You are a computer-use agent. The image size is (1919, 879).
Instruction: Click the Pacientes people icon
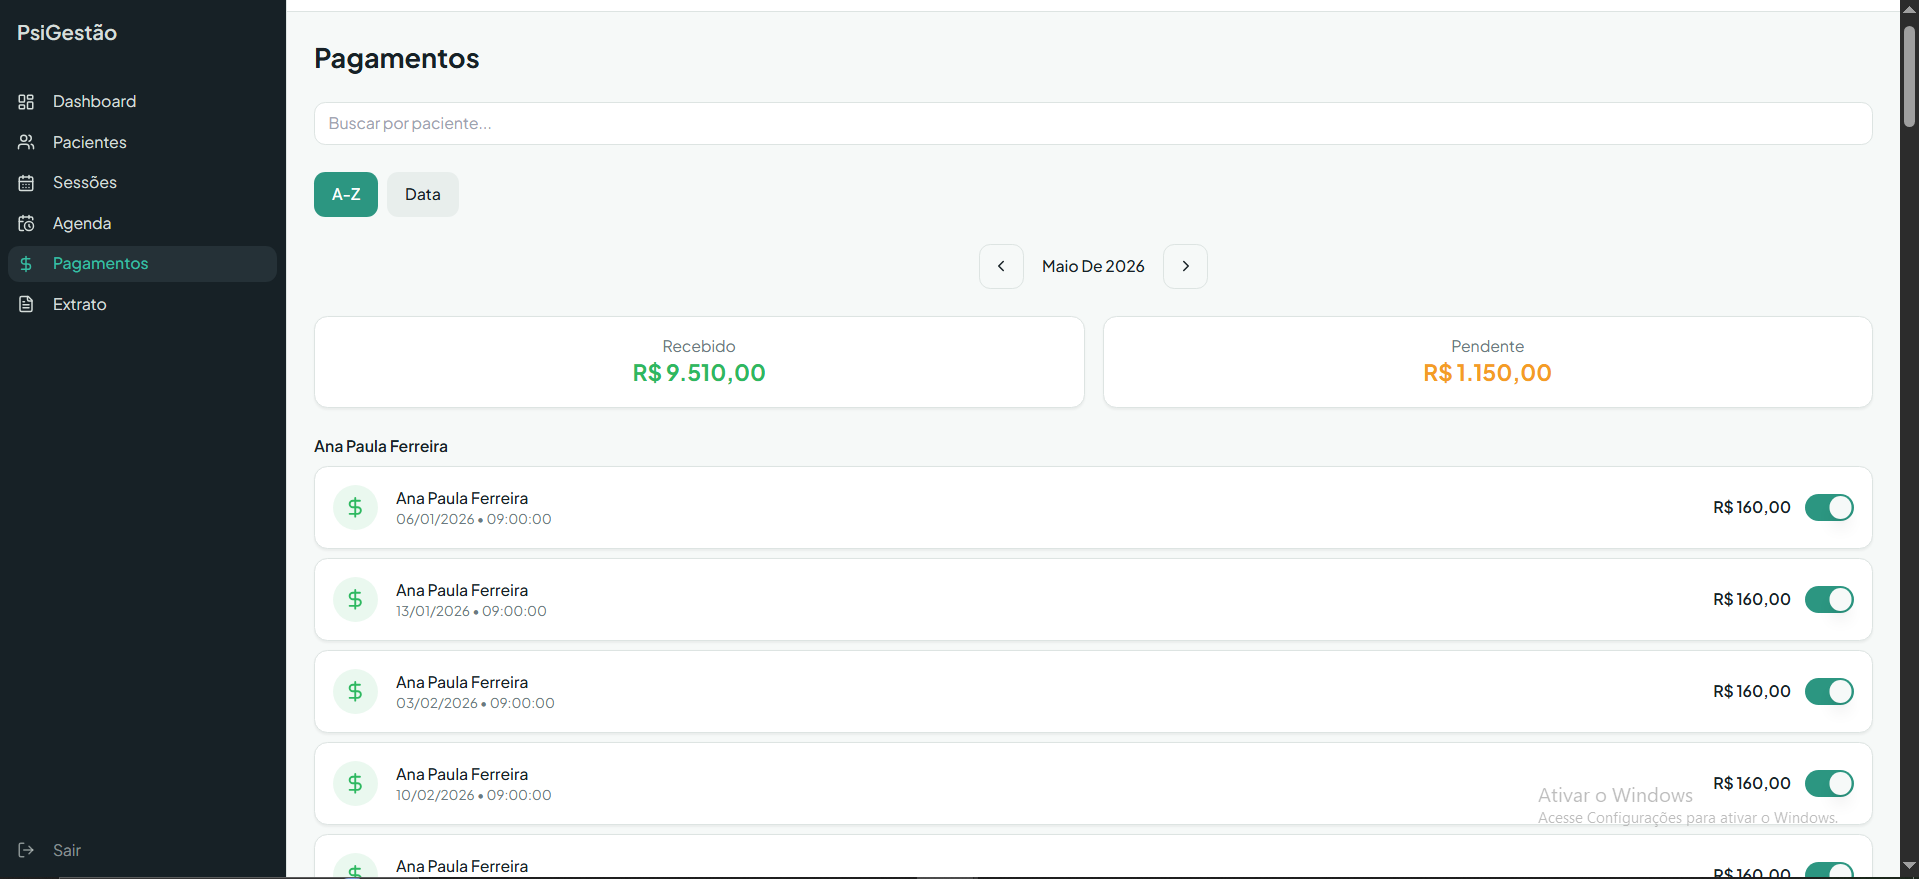tap(26, 142)
